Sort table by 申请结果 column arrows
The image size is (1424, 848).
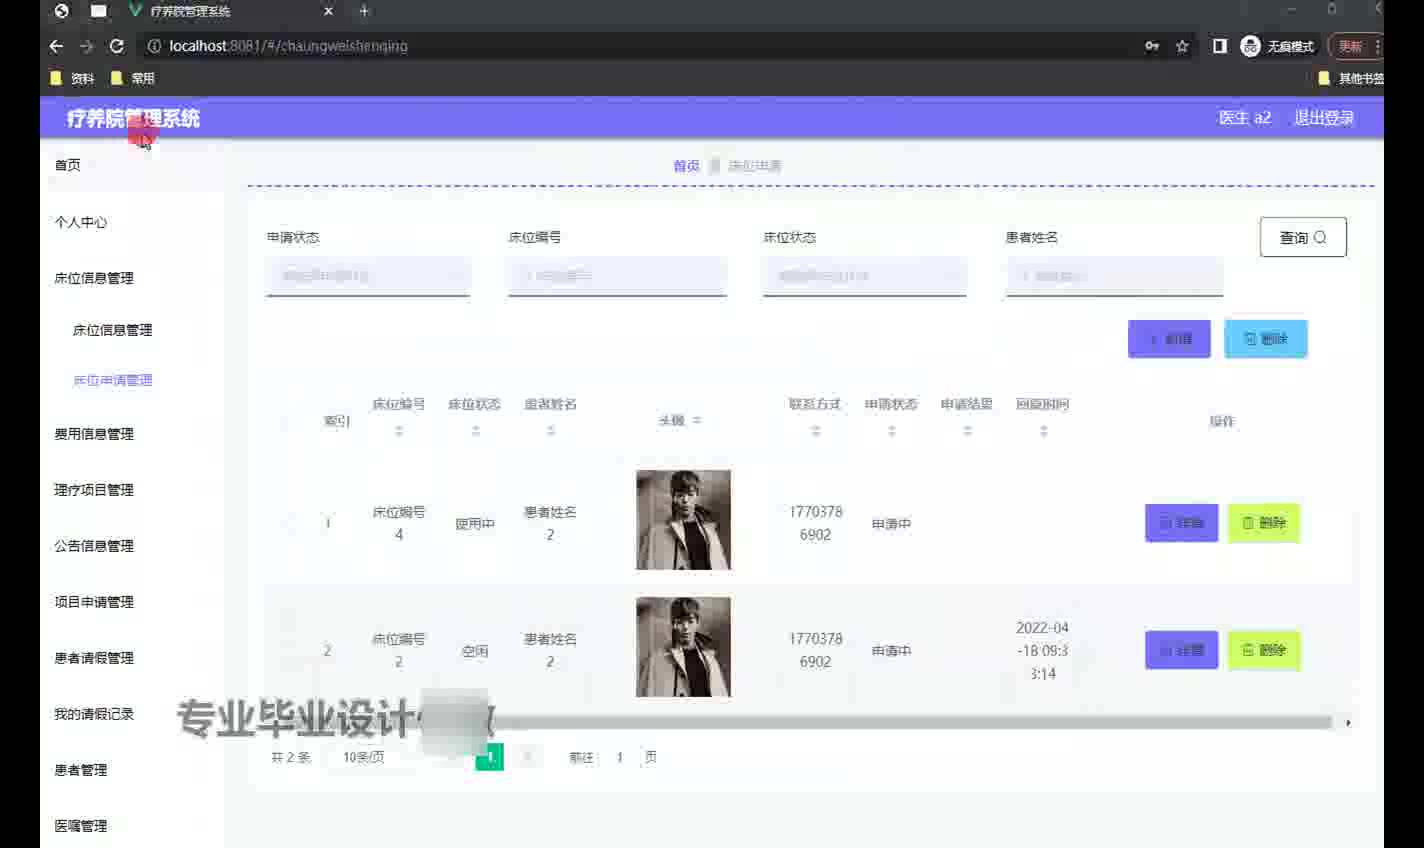[967, 431]
